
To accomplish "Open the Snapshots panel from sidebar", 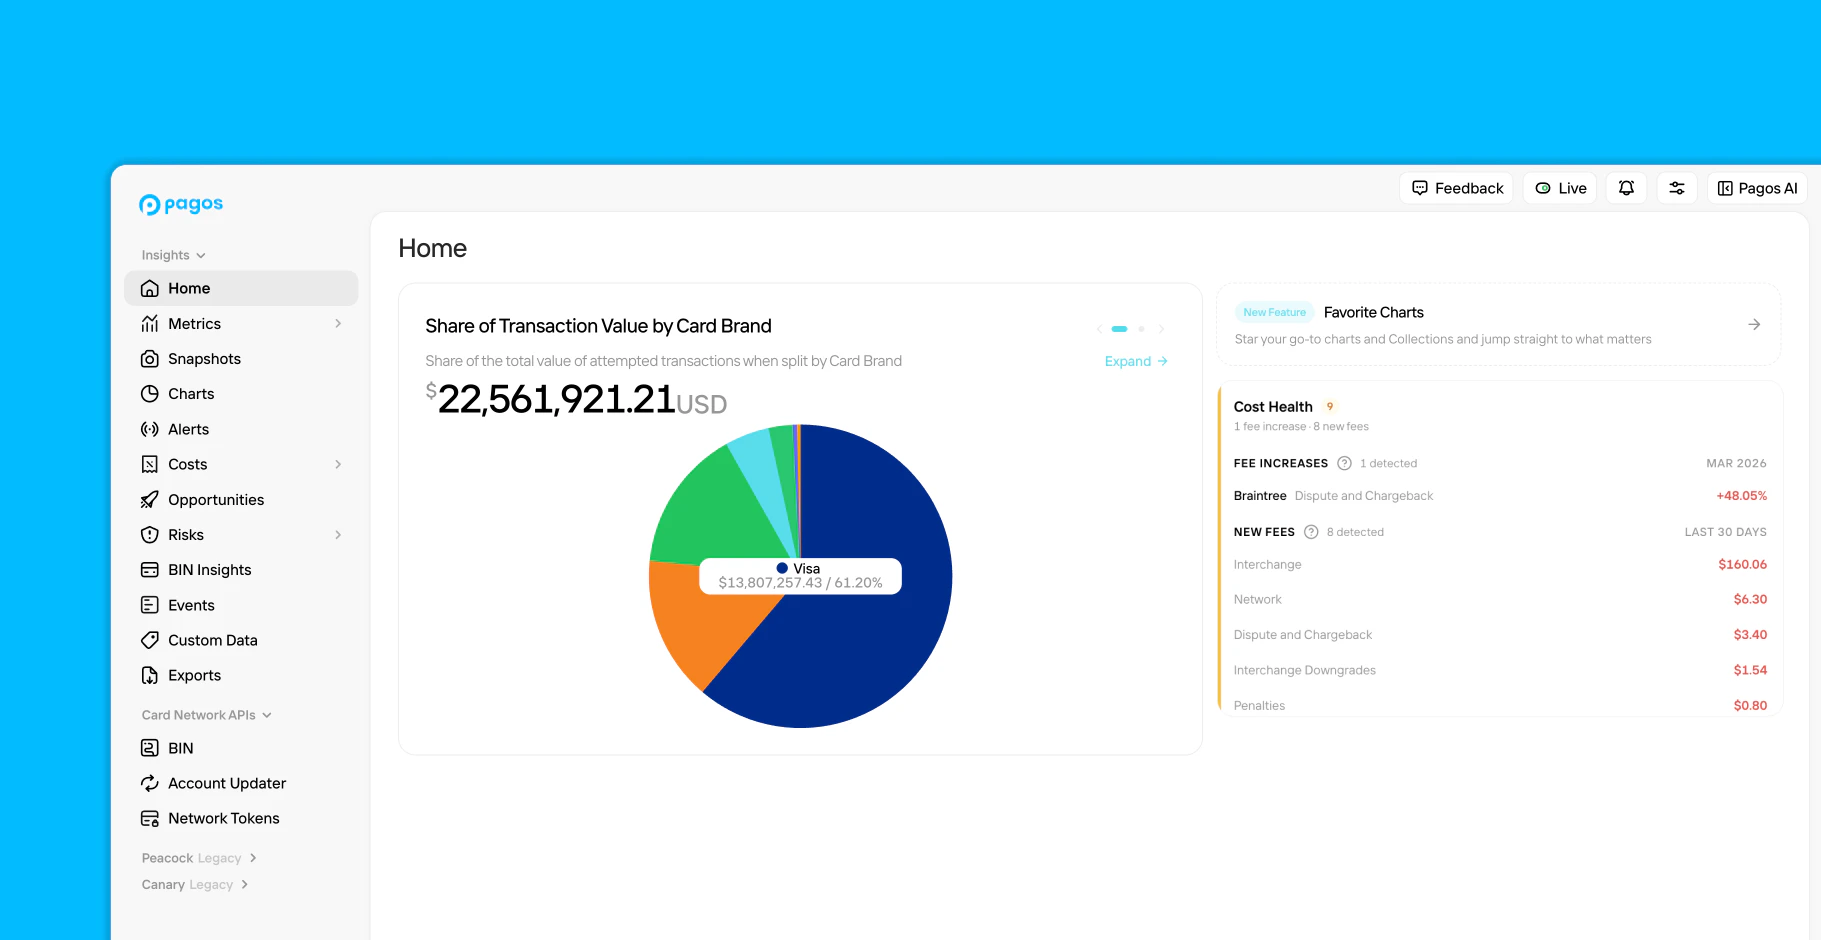I will click(x=204, y=358).
